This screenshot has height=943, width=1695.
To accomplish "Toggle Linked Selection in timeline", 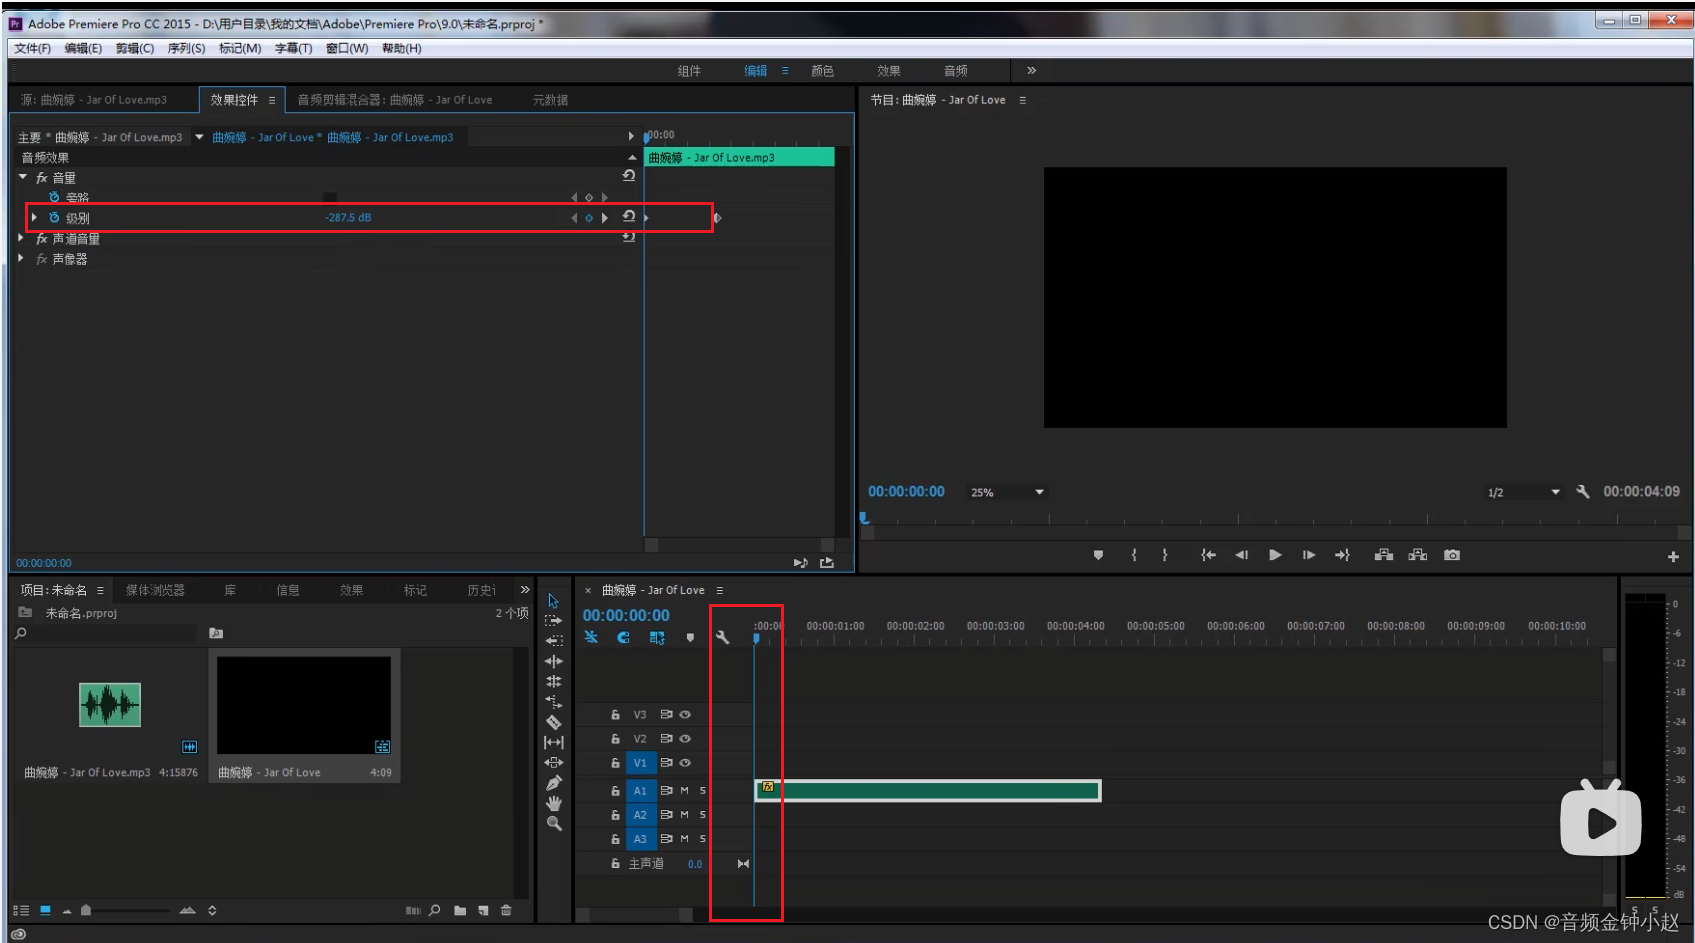I will click(657, 637).
